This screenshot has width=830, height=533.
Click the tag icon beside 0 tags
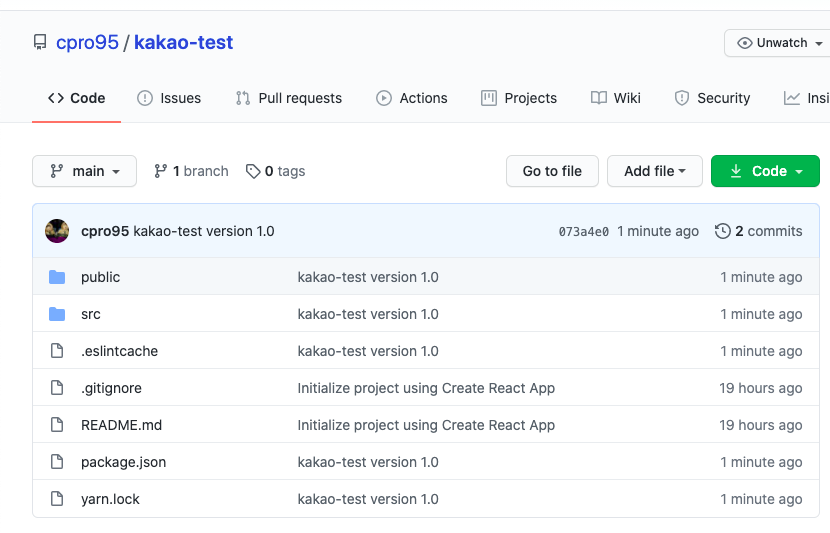(x=253, y=171)
